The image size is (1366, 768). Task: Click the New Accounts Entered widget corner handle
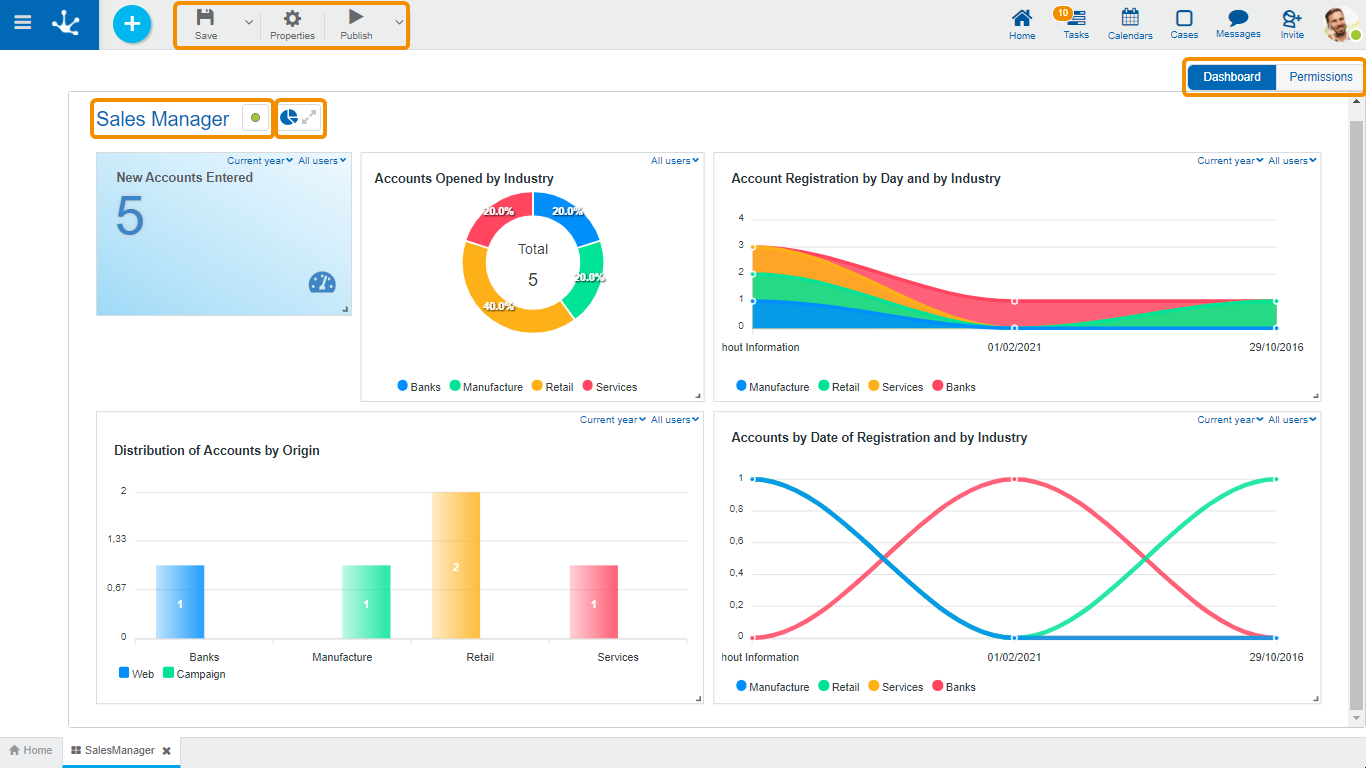pyautogui.click(x=345, y=309)
